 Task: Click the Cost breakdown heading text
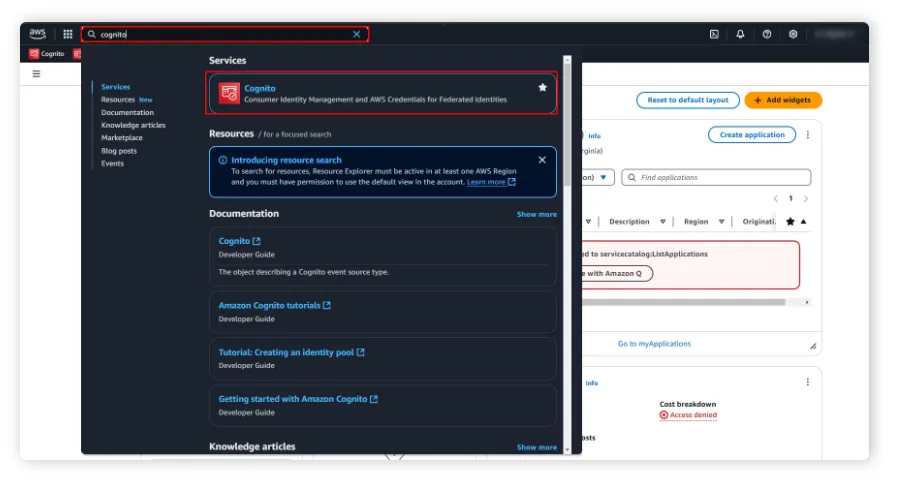pyautogui.click(x=687, y=404)
